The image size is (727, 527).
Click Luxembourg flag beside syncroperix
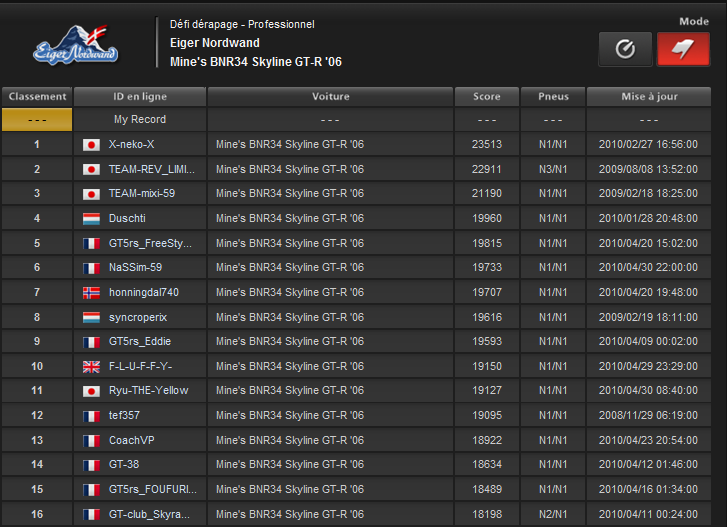[x=91, y=317]
